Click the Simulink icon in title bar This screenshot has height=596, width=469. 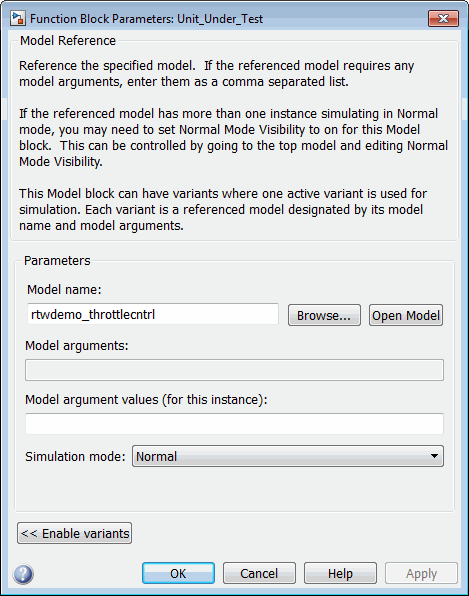click(18, 19)
